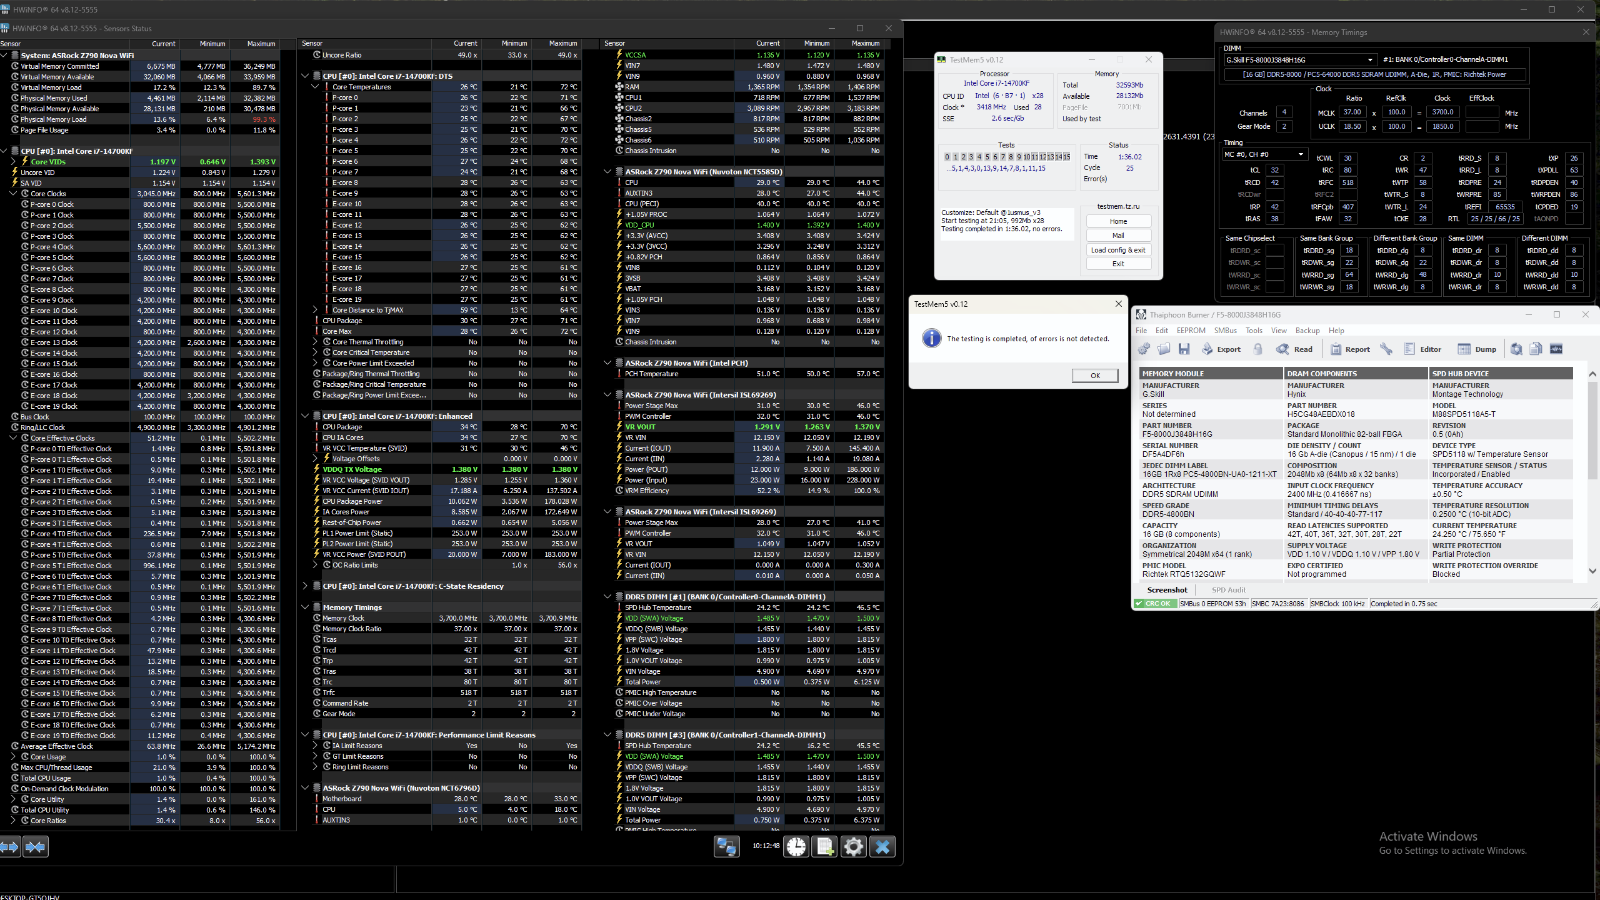Click Activate Windows watermark text
This screenshot has width=1600, height=900.
(1428, 837)
